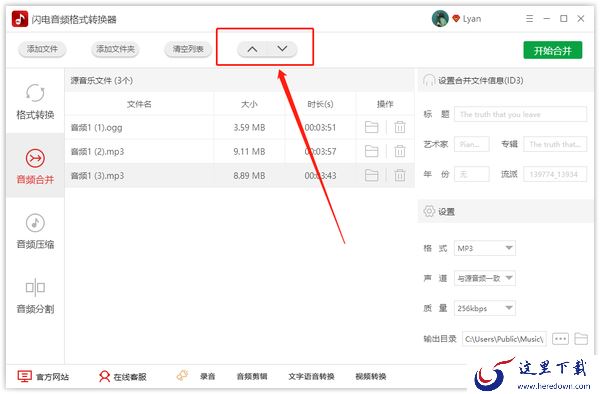The image size is (600, 394).
Task: Open the 文字语音转换 link
Action: tap(311, 376)
